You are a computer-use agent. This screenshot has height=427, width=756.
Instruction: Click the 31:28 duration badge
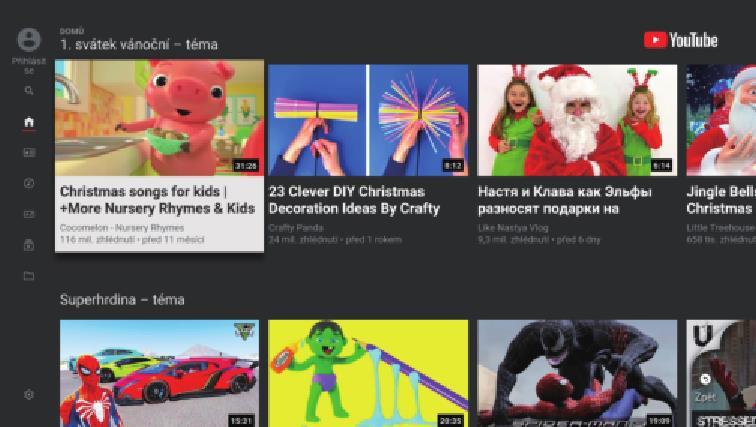pos(246,166)
